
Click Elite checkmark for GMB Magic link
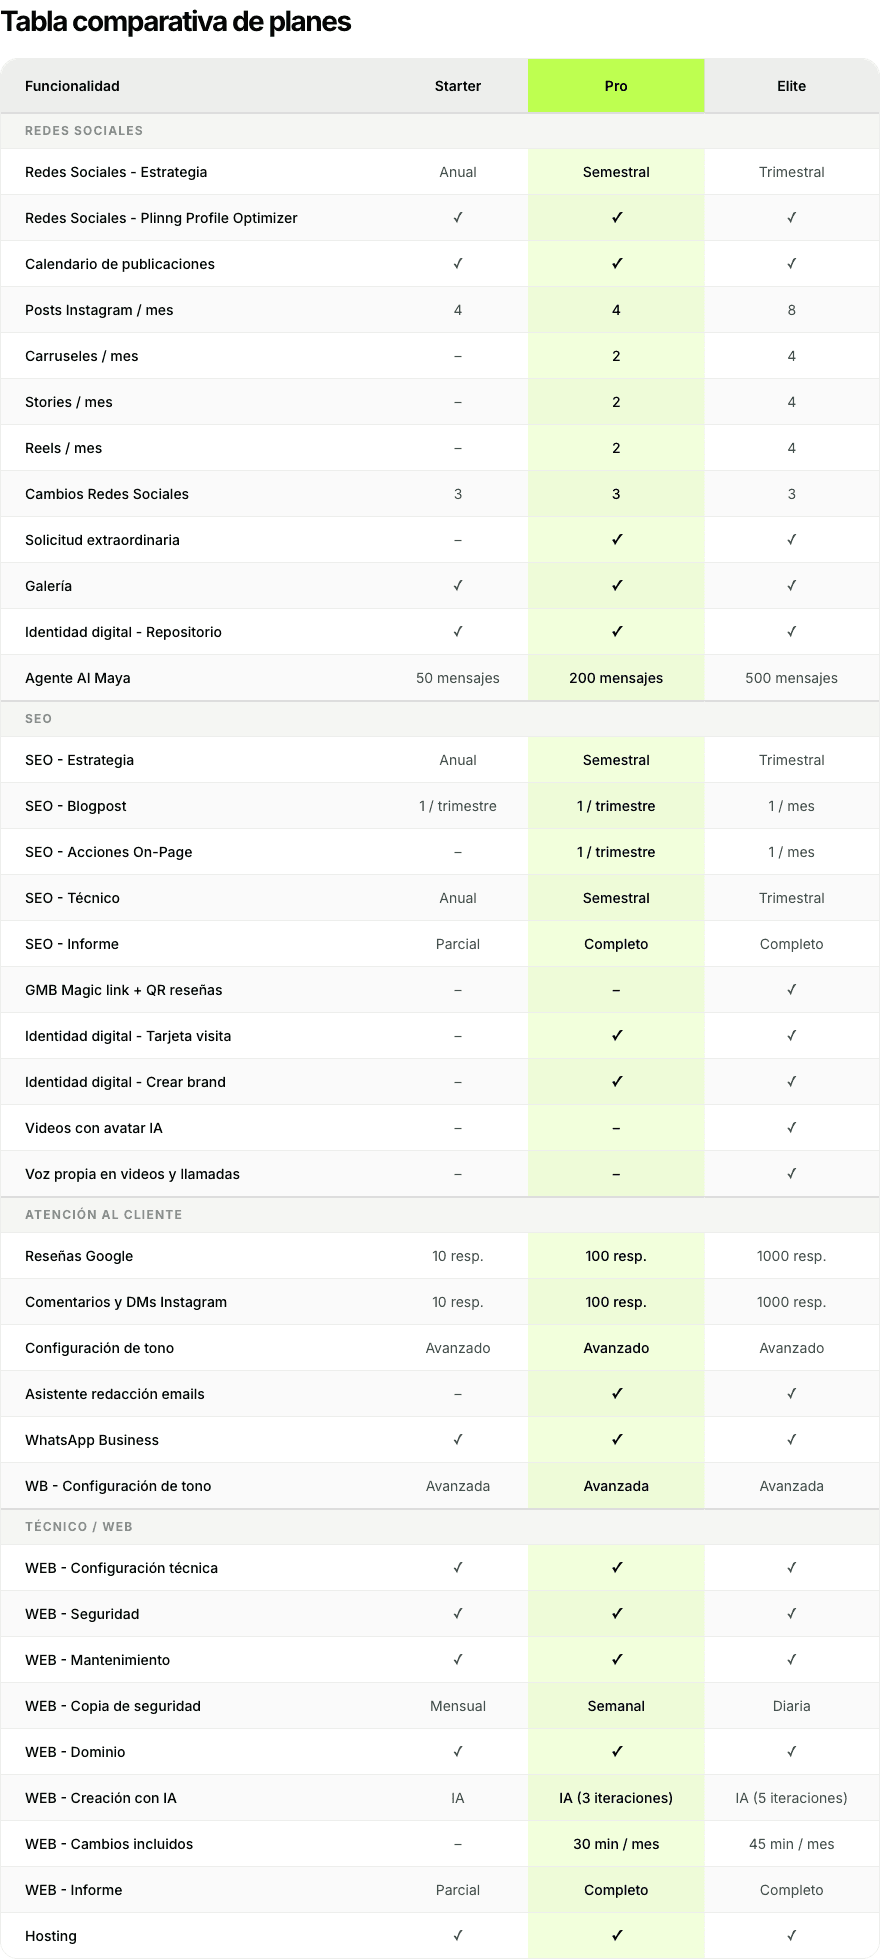coord(791,990)
